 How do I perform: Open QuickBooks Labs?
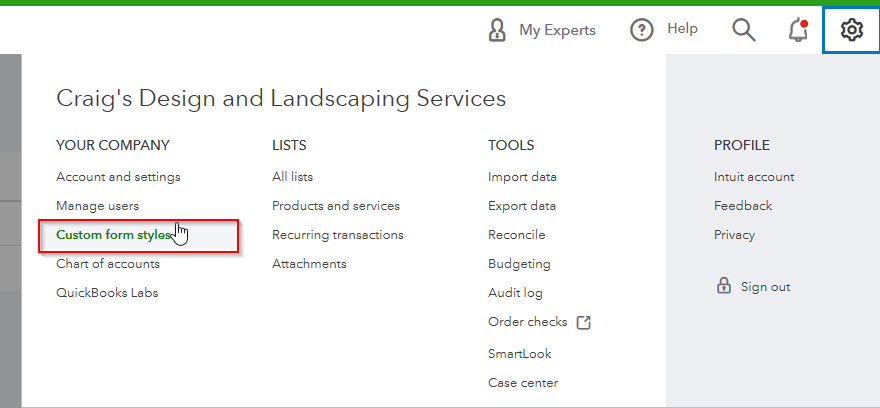click(x=107, y=293)
